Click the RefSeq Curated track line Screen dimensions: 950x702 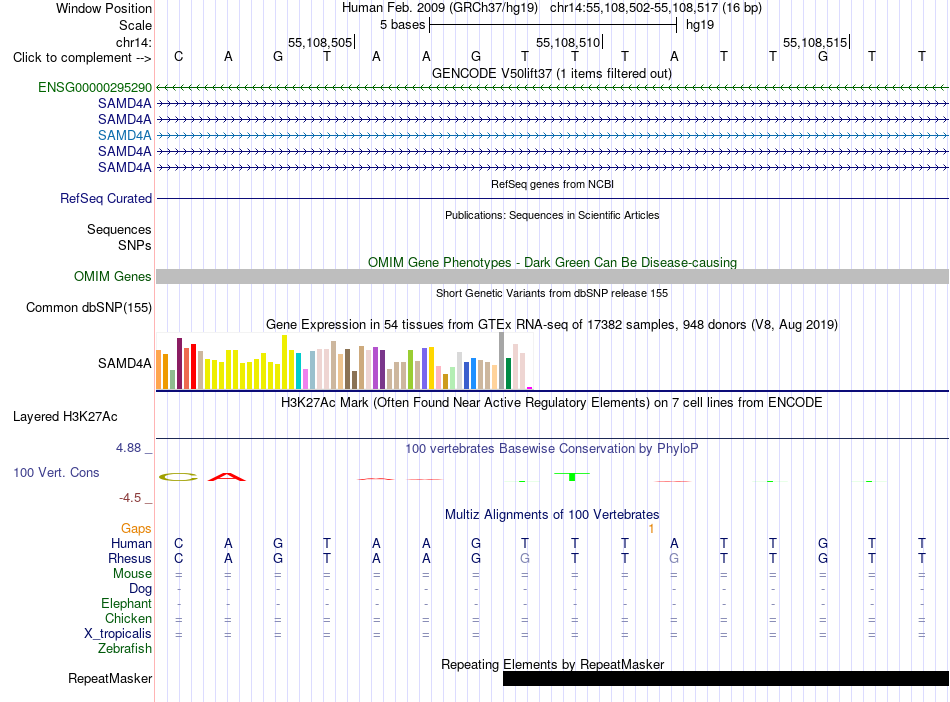point(552,199)
